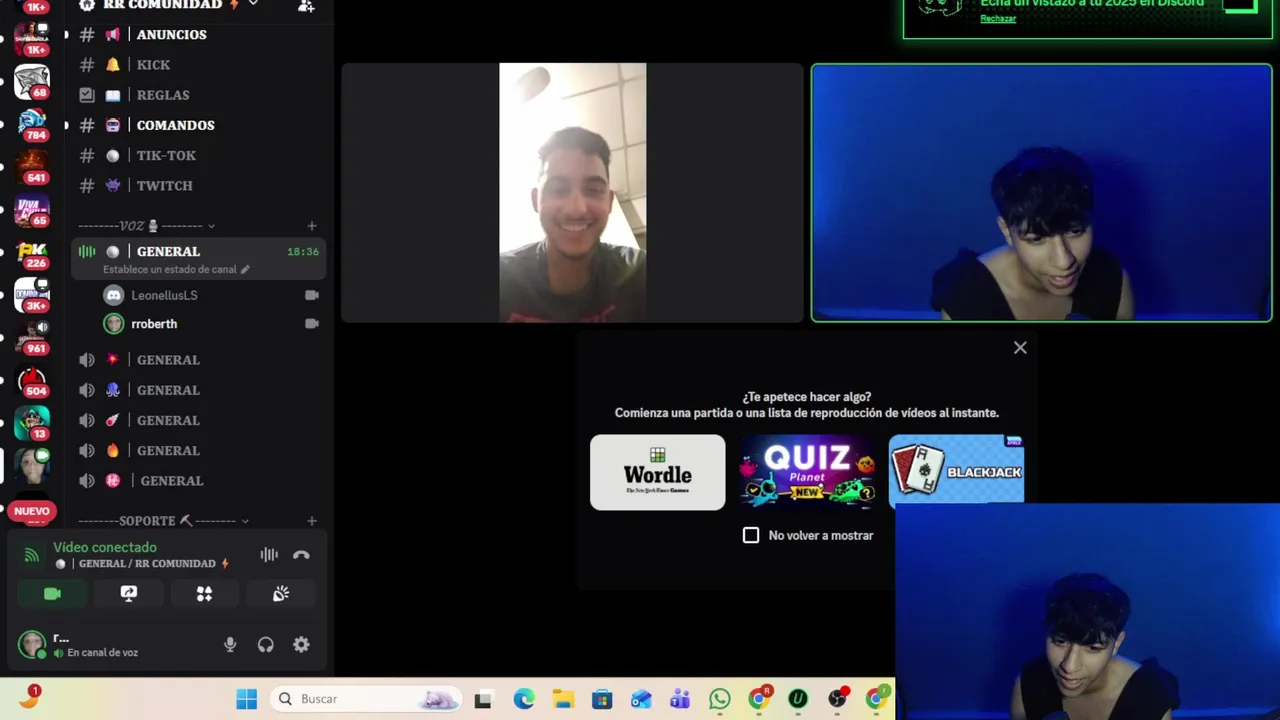The image size is (1280, 720).
Task: Create a channel in VOZ category
Action: pos(312,226)
